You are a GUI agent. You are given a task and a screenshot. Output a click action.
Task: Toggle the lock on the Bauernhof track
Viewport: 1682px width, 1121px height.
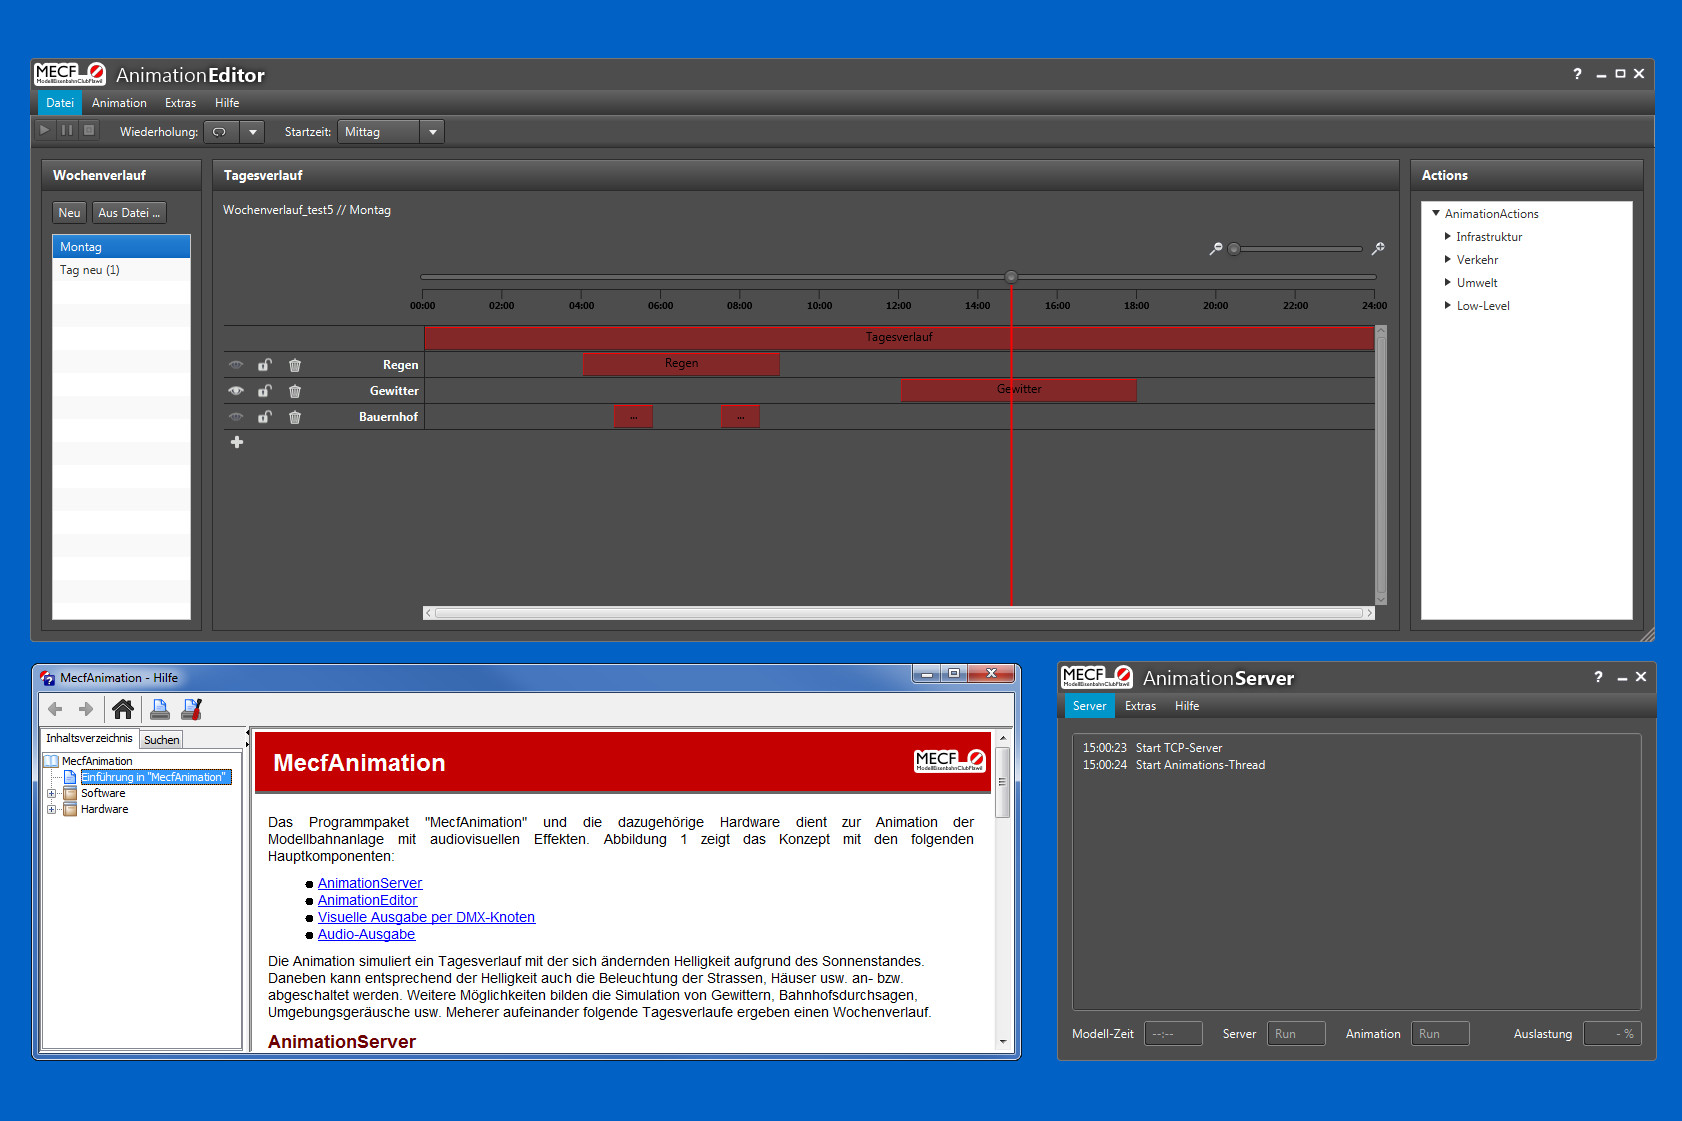click(x=265, y=417)
